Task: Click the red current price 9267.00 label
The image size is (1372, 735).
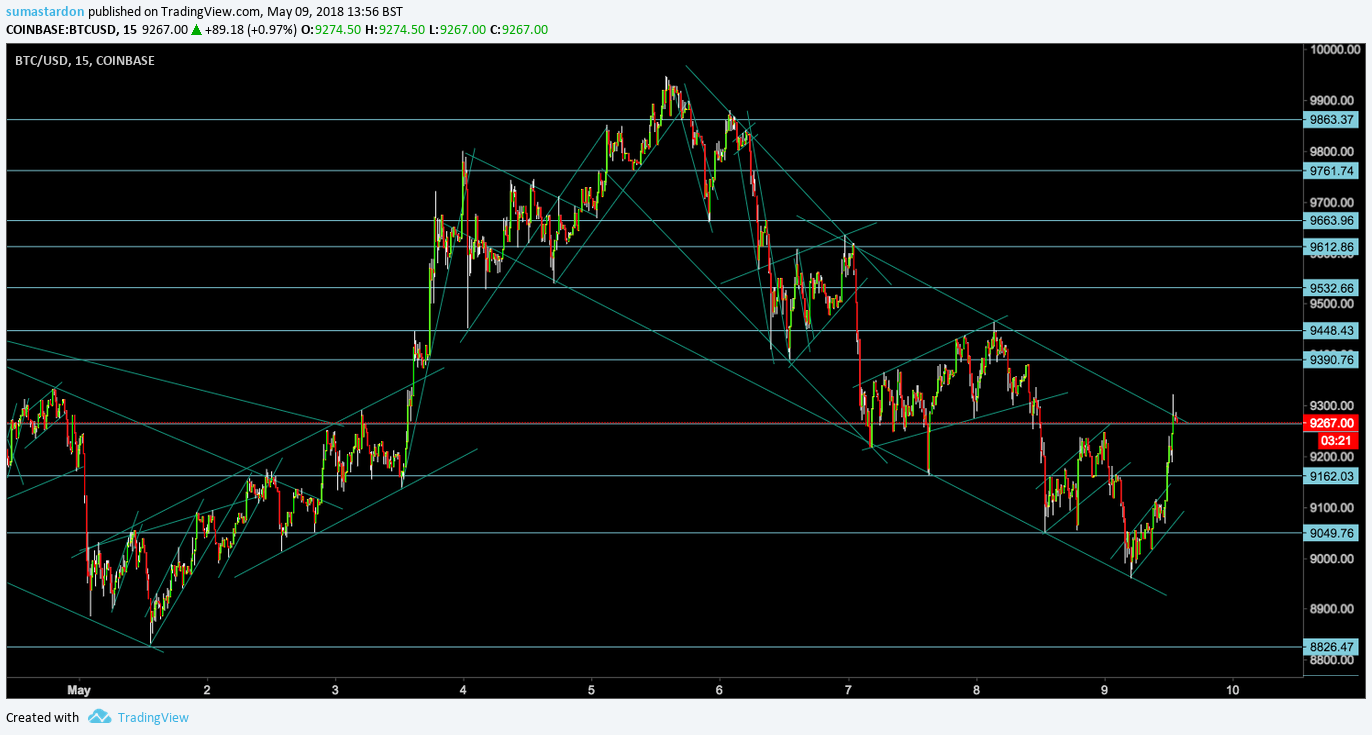Action: [1332, 423]
